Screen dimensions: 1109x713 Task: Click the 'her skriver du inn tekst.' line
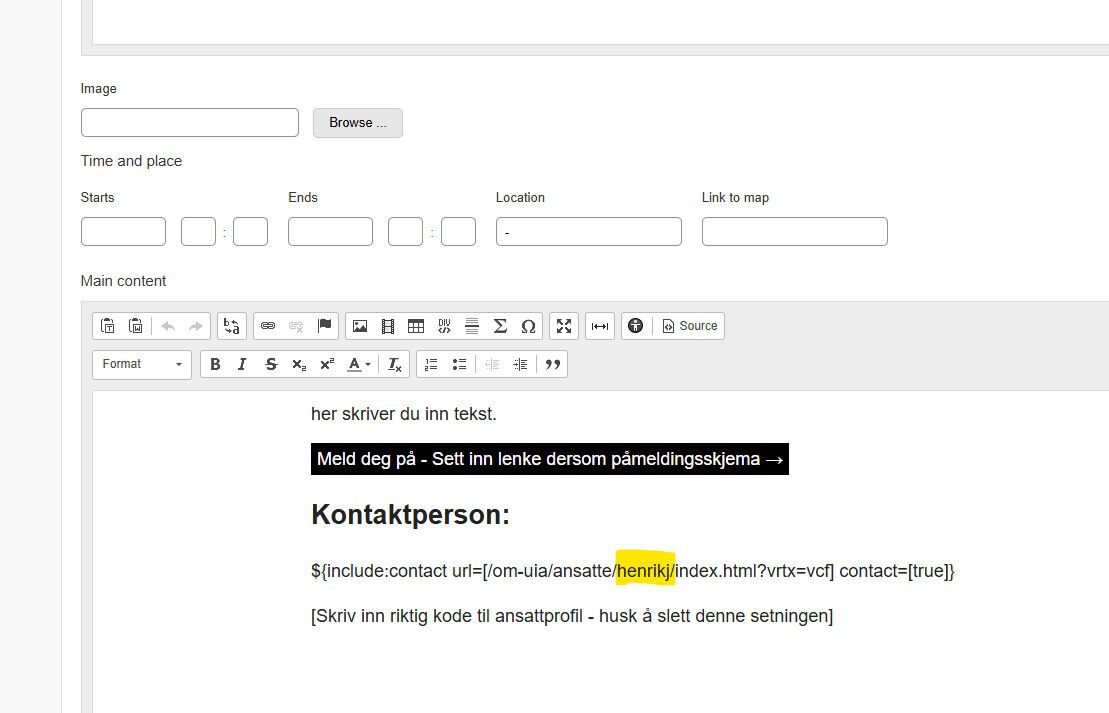click(404, 414)
